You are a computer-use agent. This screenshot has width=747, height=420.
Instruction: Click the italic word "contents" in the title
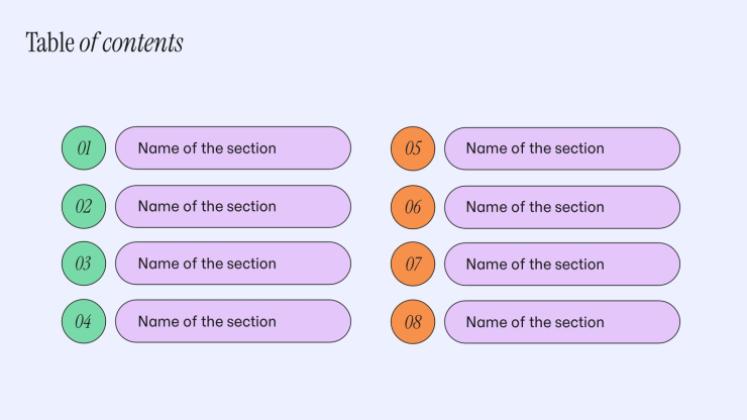click(143, 43)
